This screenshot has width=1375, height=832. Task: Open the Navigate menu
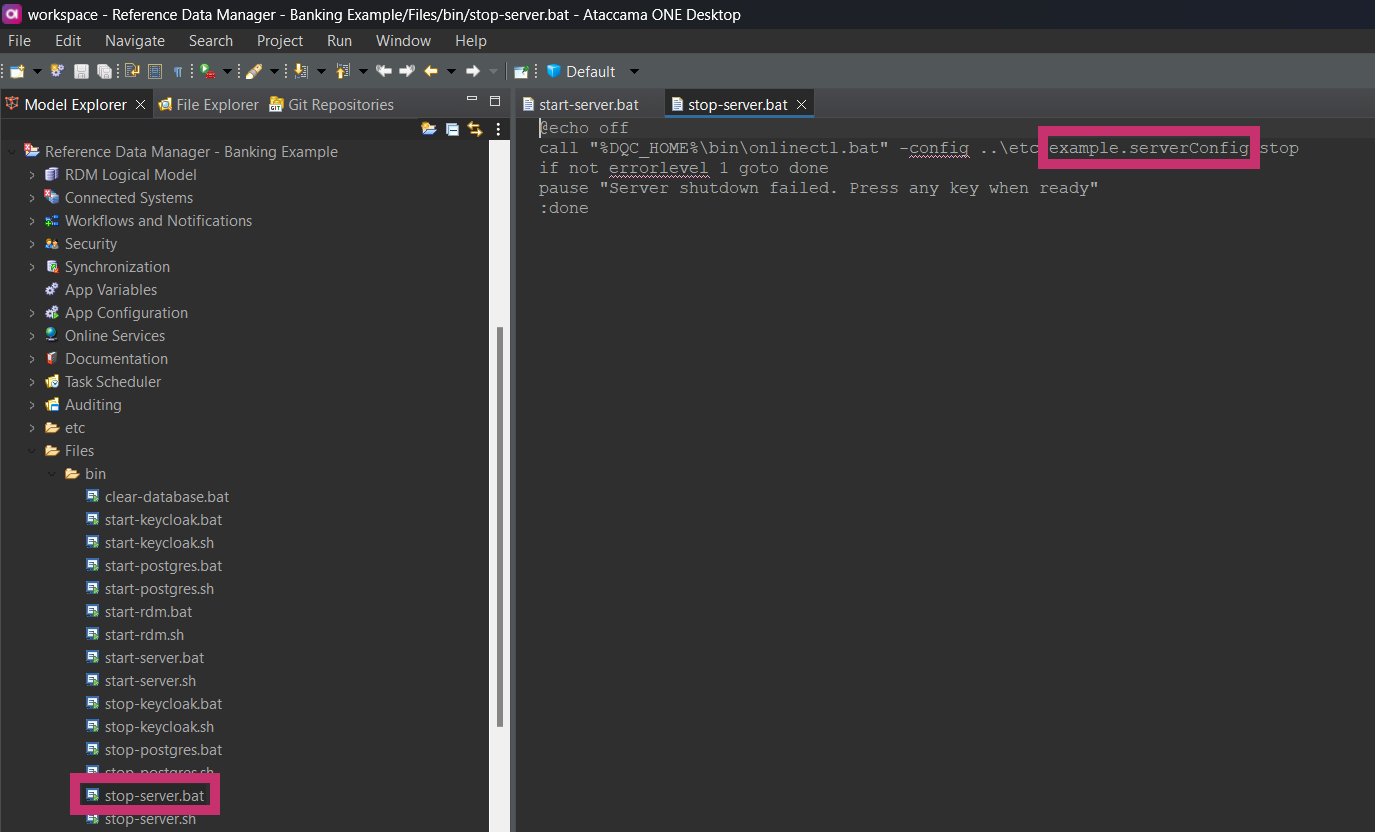[x=134, y=41]
